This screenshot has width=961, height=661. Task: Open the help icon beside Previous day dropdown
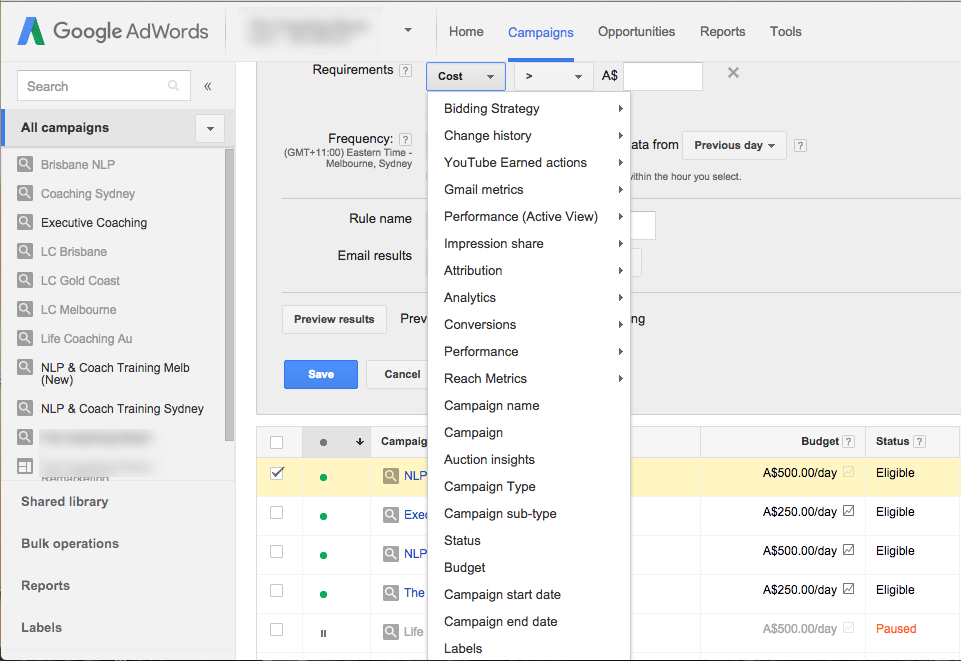click(x=800, y=146)
